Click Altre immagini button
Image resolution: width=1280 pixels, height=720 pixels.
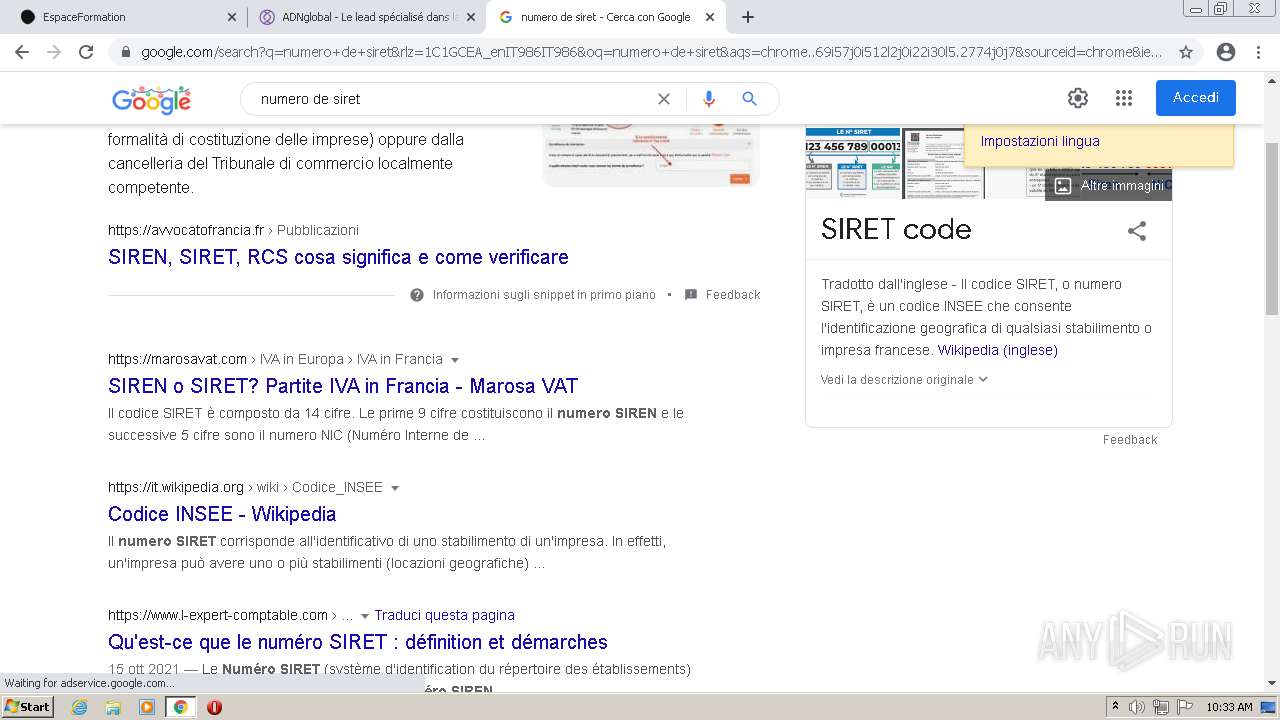tap(1109, 186)
